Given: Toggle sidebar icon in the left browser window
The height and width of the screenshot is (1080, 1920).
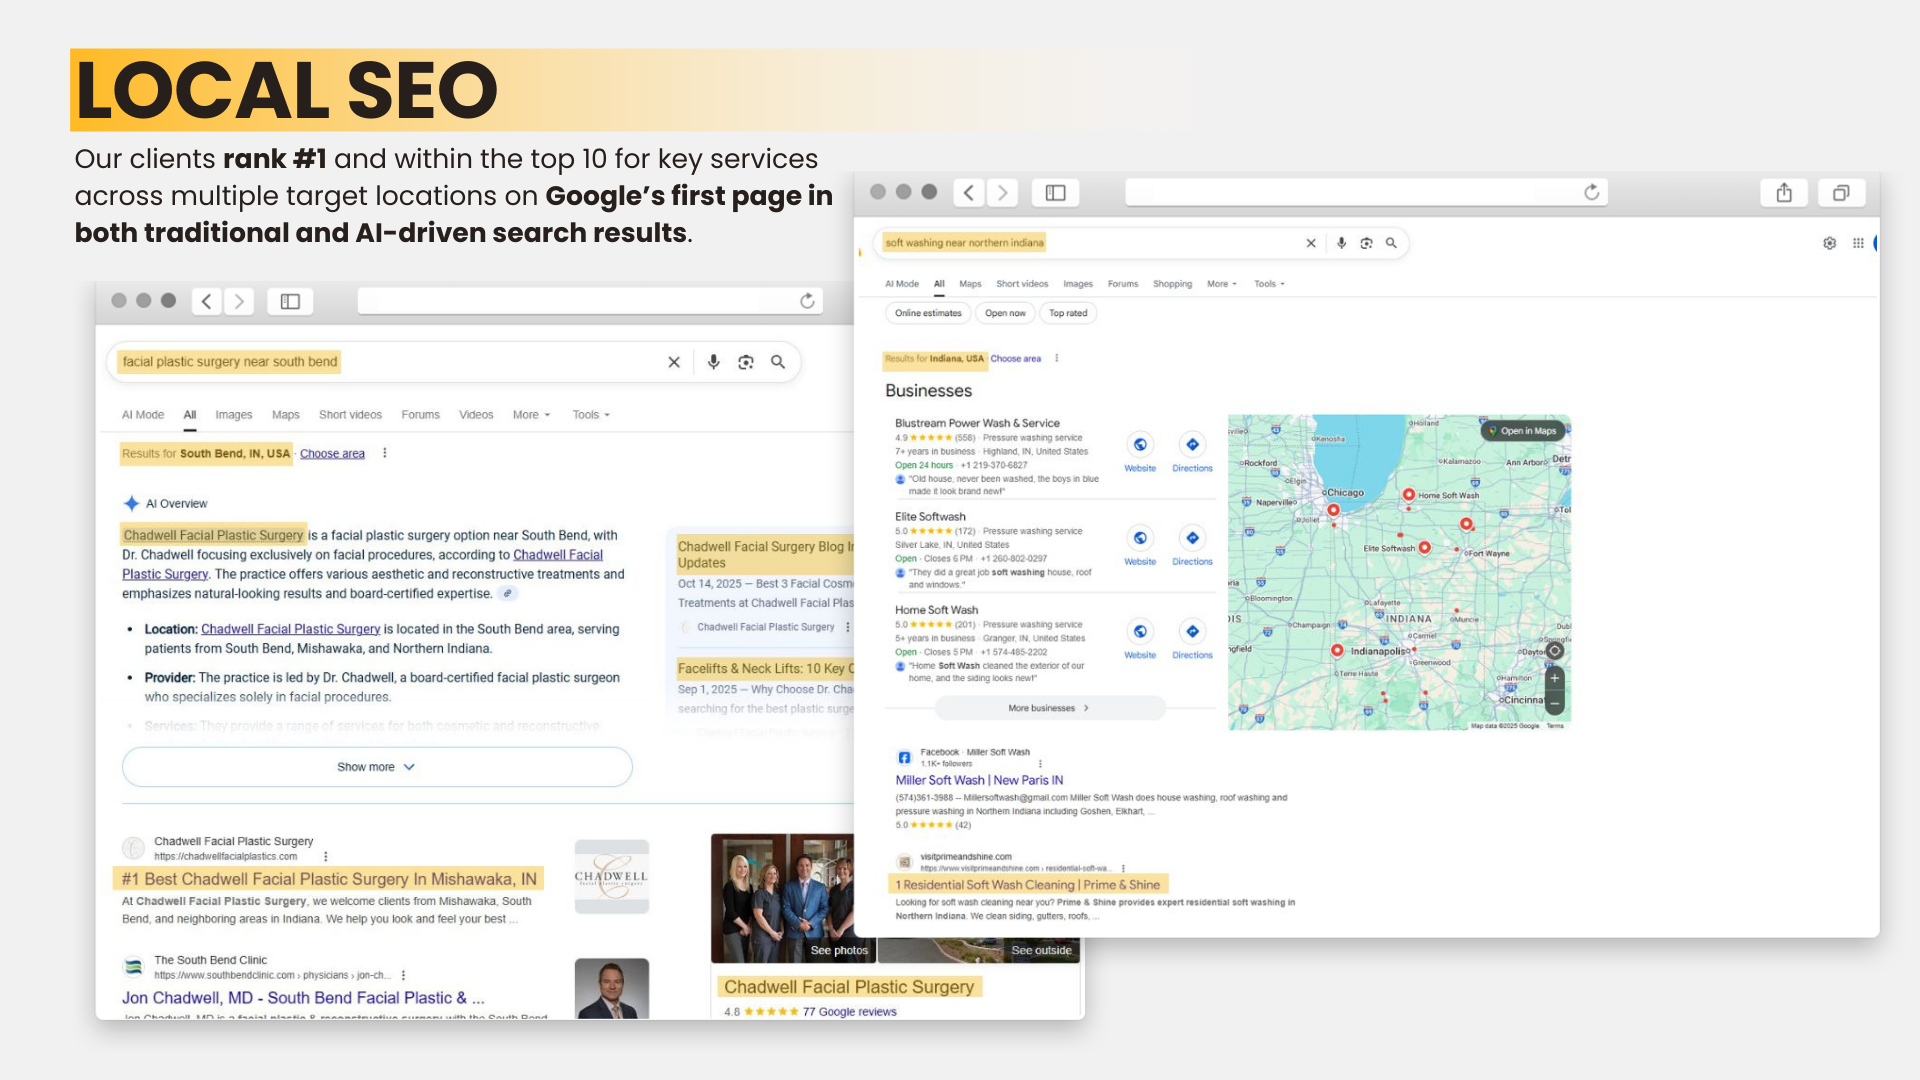Looking at the screenshot, I should (290, 301).
